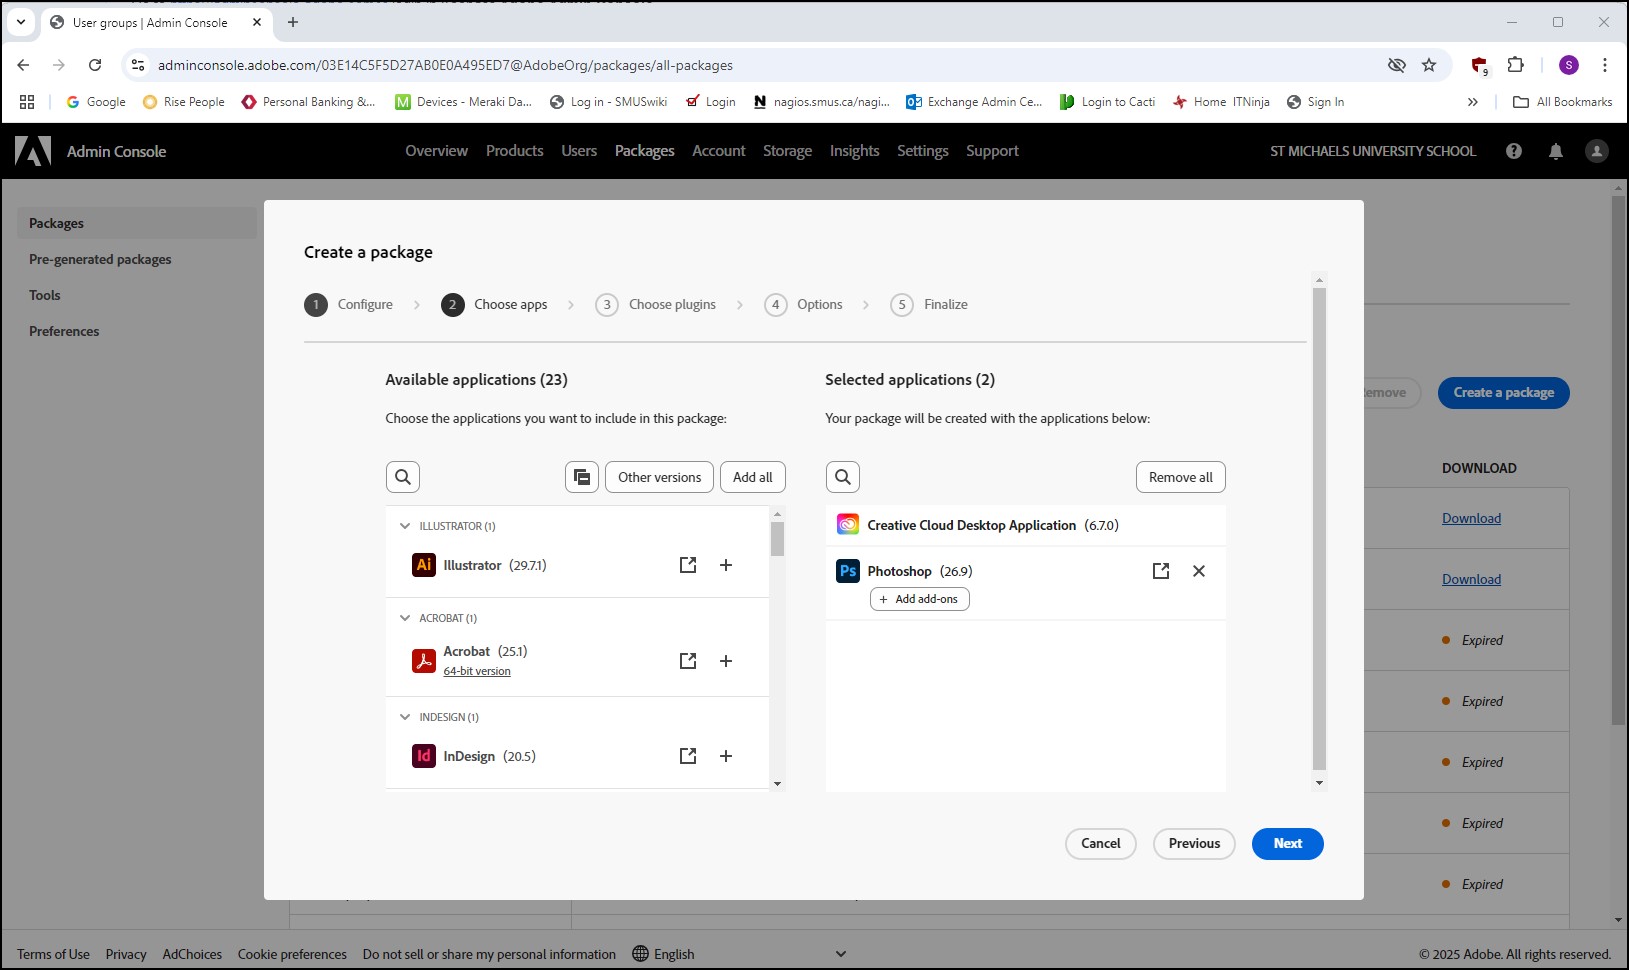The image size is (1629, 970).
Task: Open the English language dropdown in footer
Action: pos(740,954)
